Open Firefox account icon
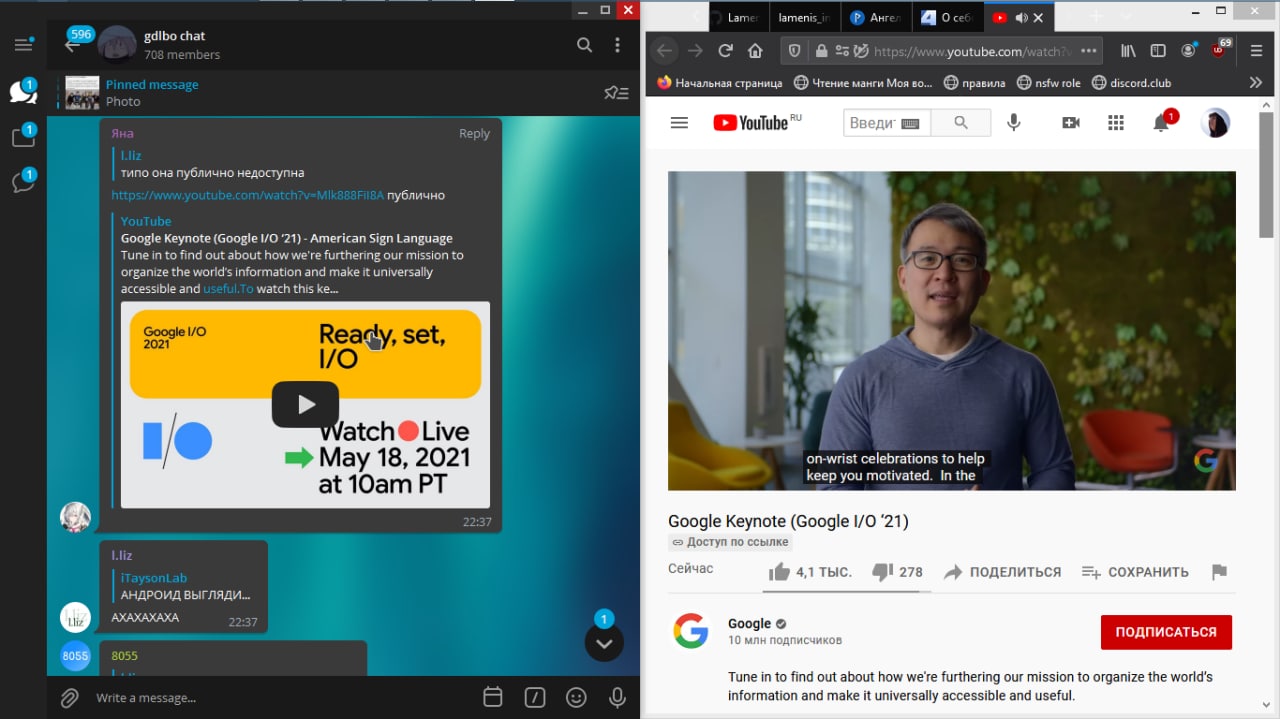 tap(1189, 51)
